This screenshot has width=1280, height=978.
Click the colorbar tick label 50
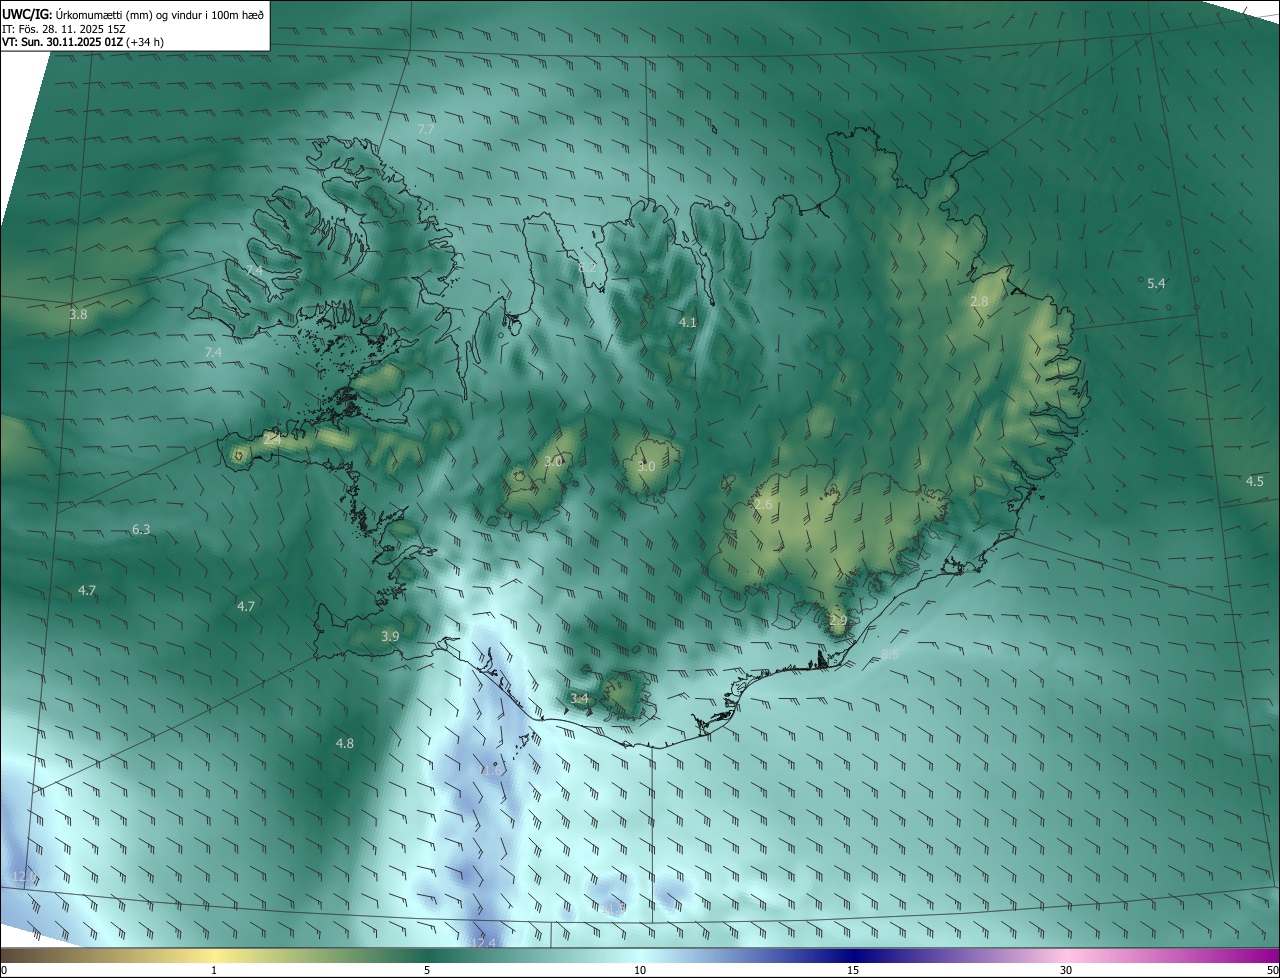click(1272, 970)
